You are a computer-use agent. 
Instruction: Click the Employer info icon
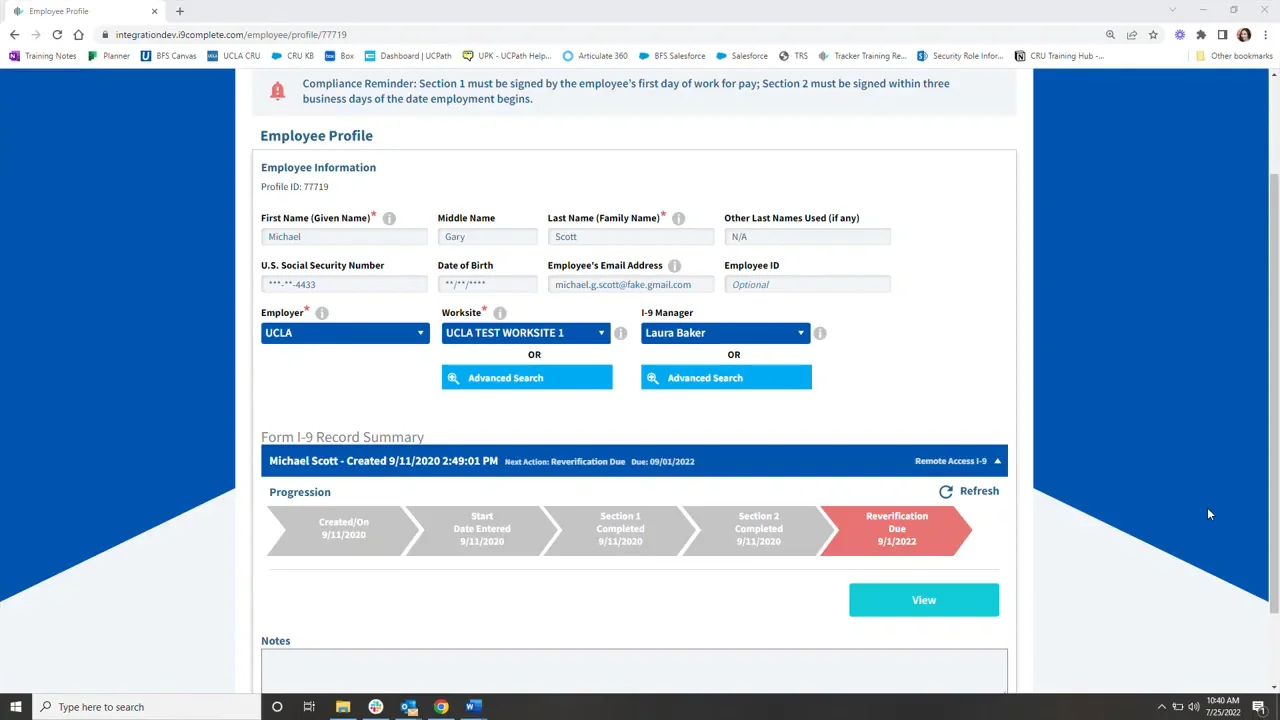322,314
